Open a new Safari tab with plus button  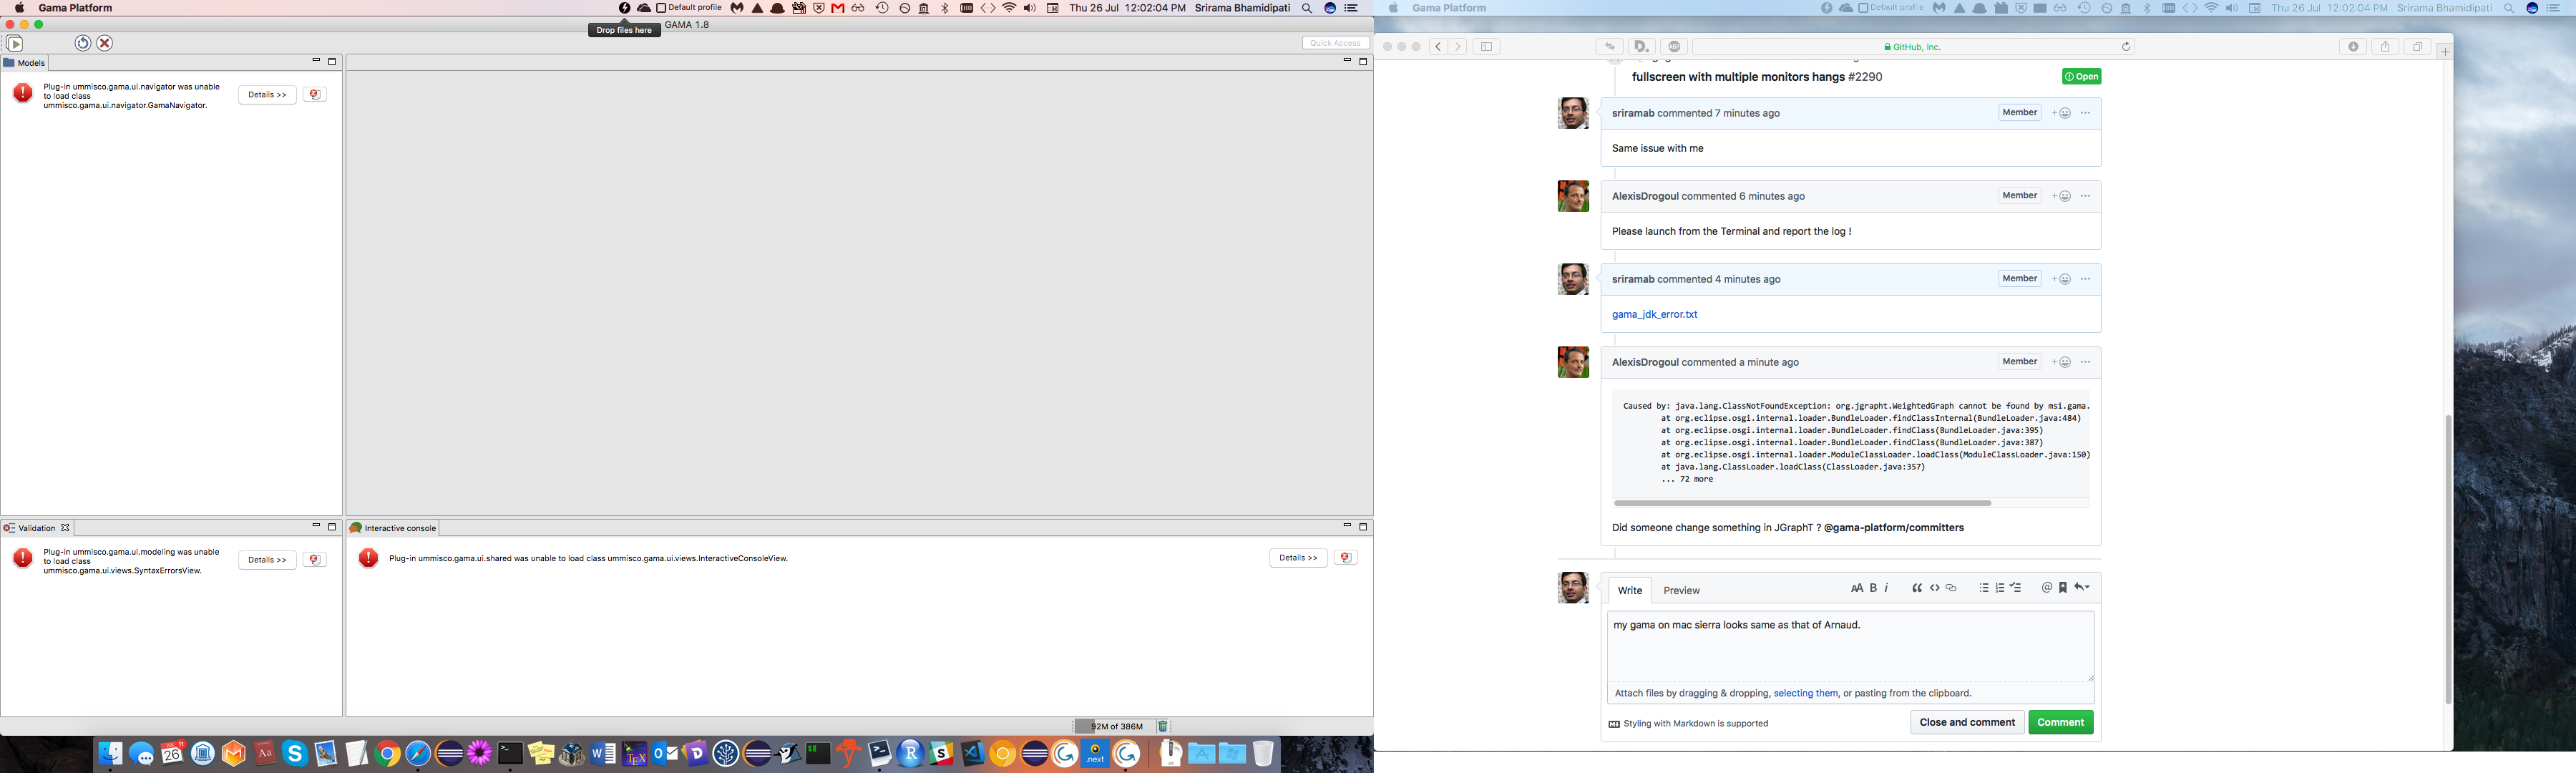click(2444, 51)
